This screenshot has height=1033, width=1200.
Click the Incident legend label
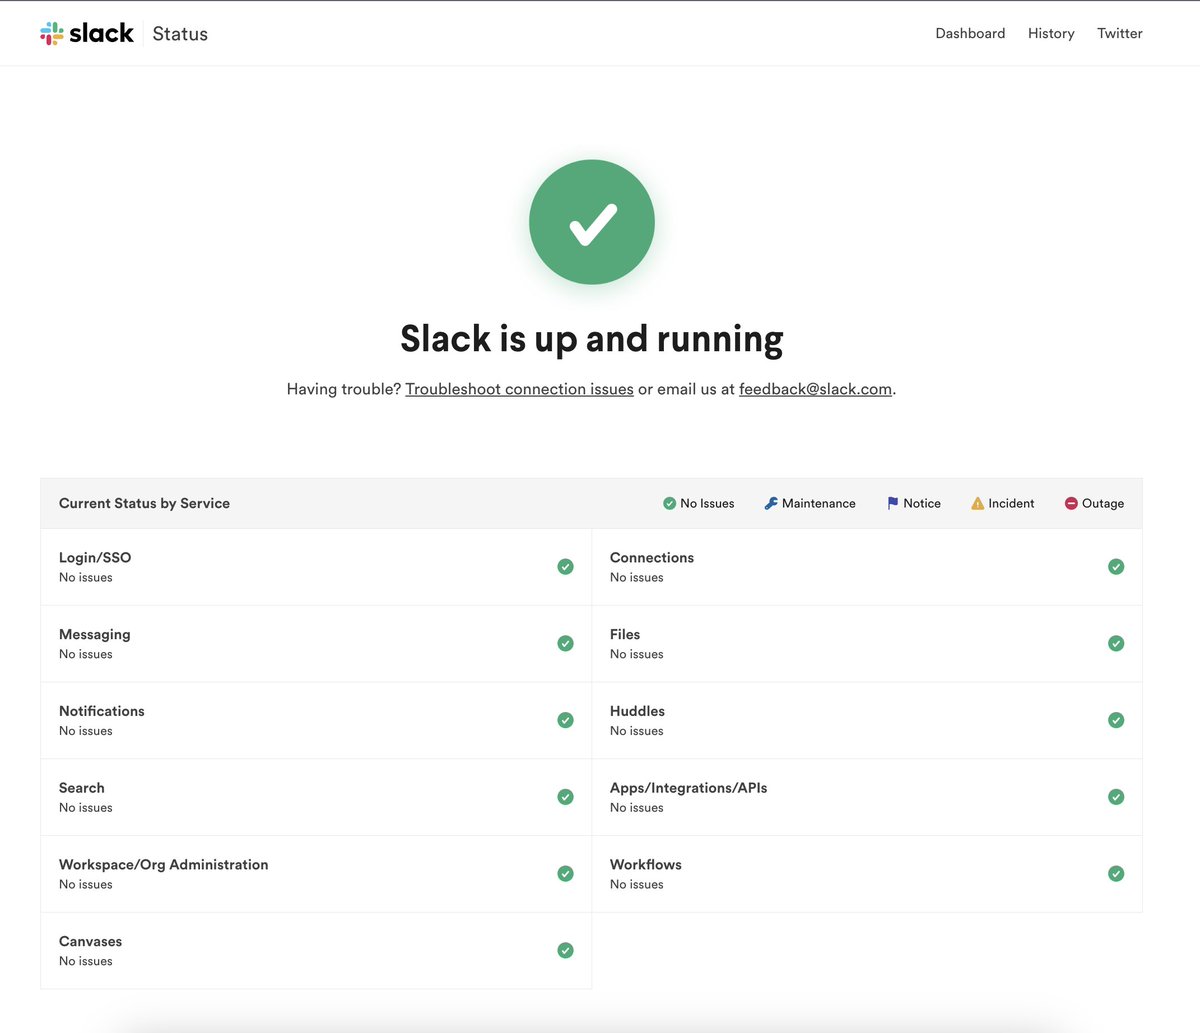(1011, 503)
